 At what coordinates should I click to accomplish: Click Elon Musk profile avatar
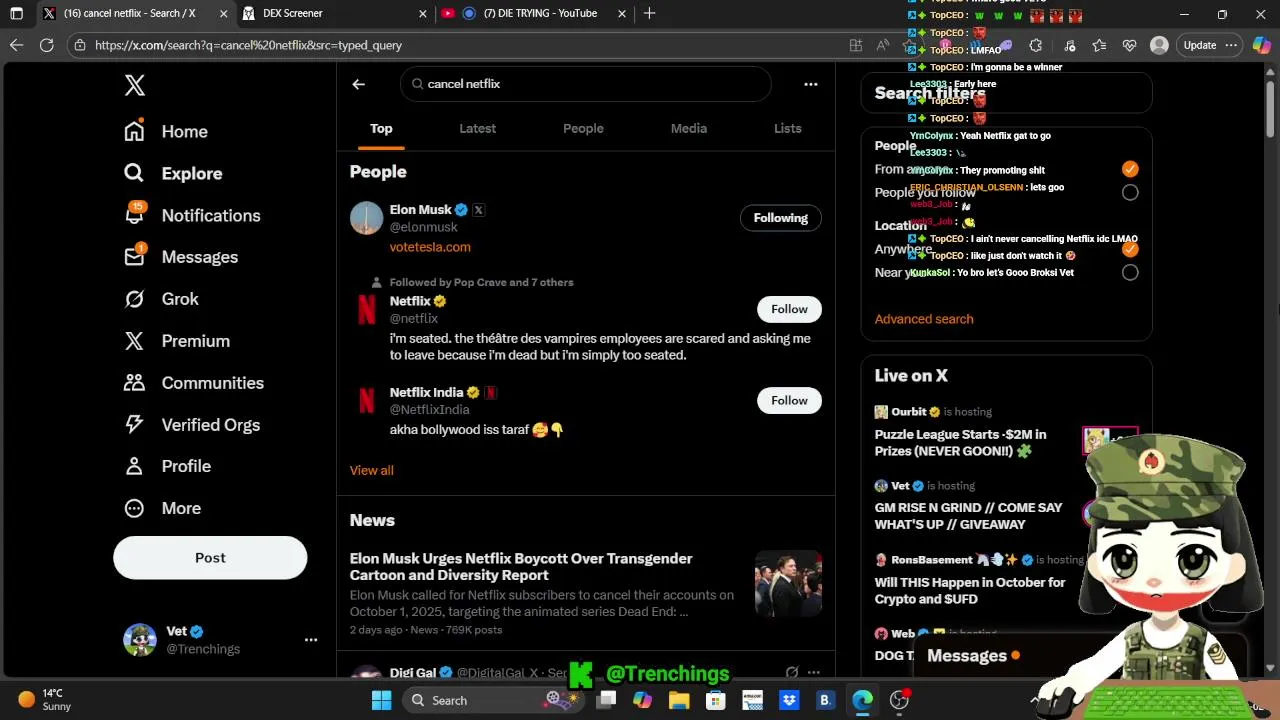click(366, 218)
